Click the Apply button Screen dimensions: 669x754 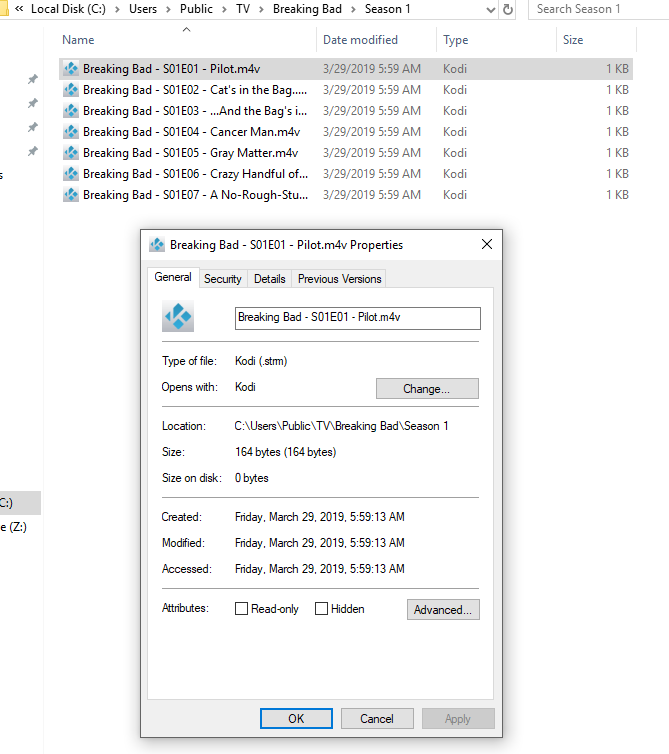click(x=458, y=718)
